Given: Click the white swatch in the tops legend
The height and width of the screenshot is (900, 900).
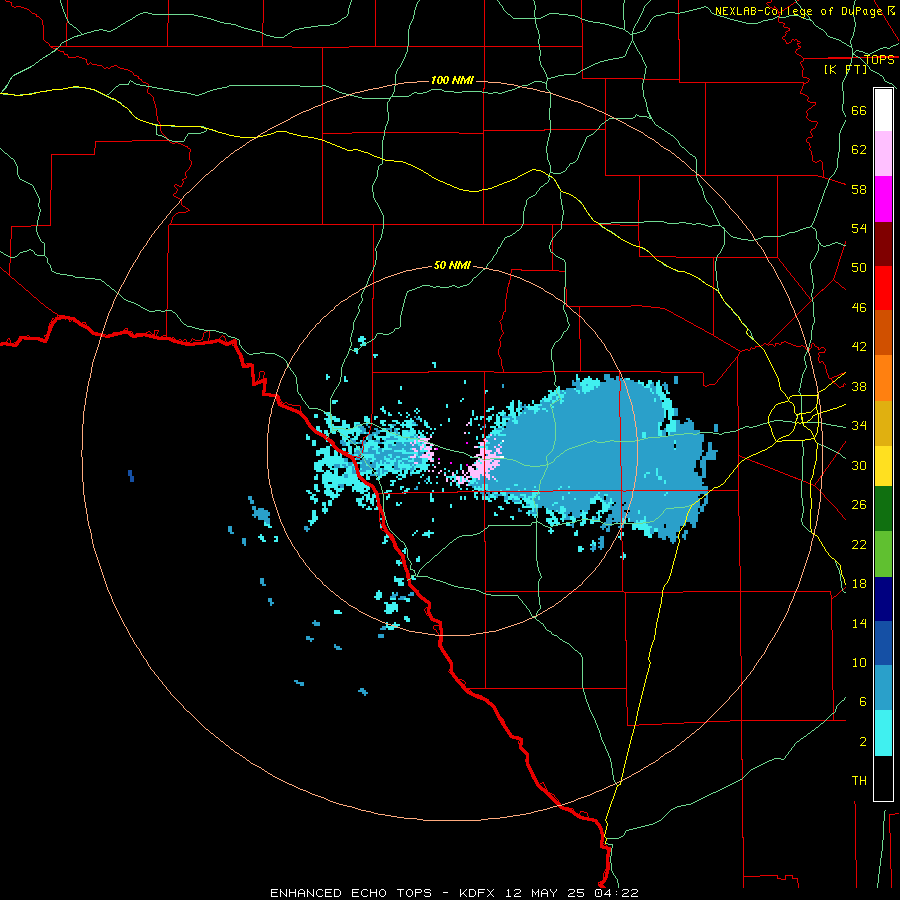Looking at the screenshot, I should point(883,110).
